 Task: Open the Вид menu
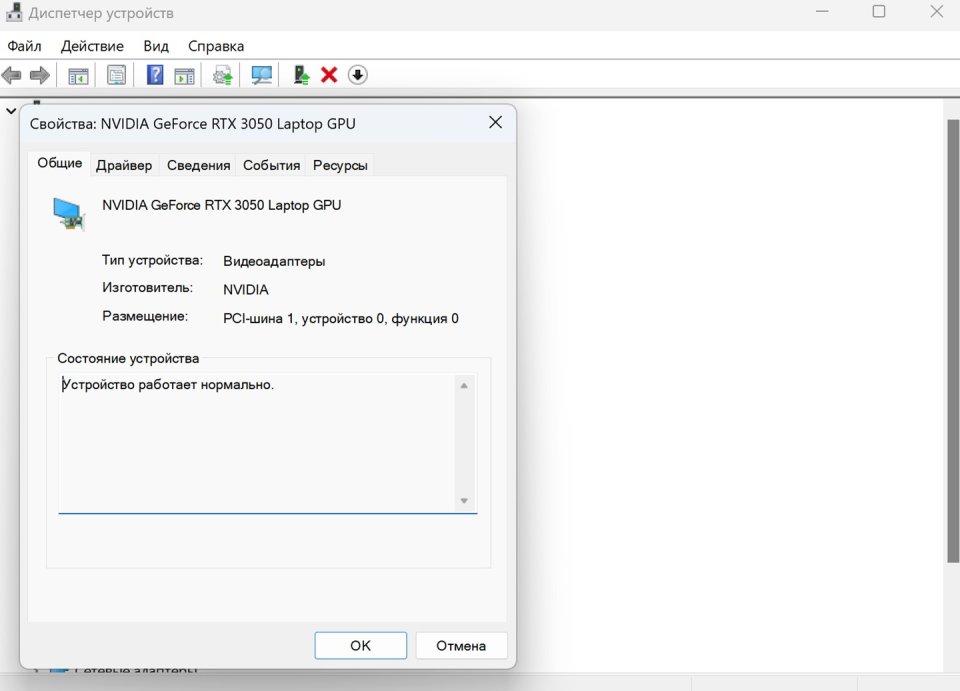(x=156, y=46)
